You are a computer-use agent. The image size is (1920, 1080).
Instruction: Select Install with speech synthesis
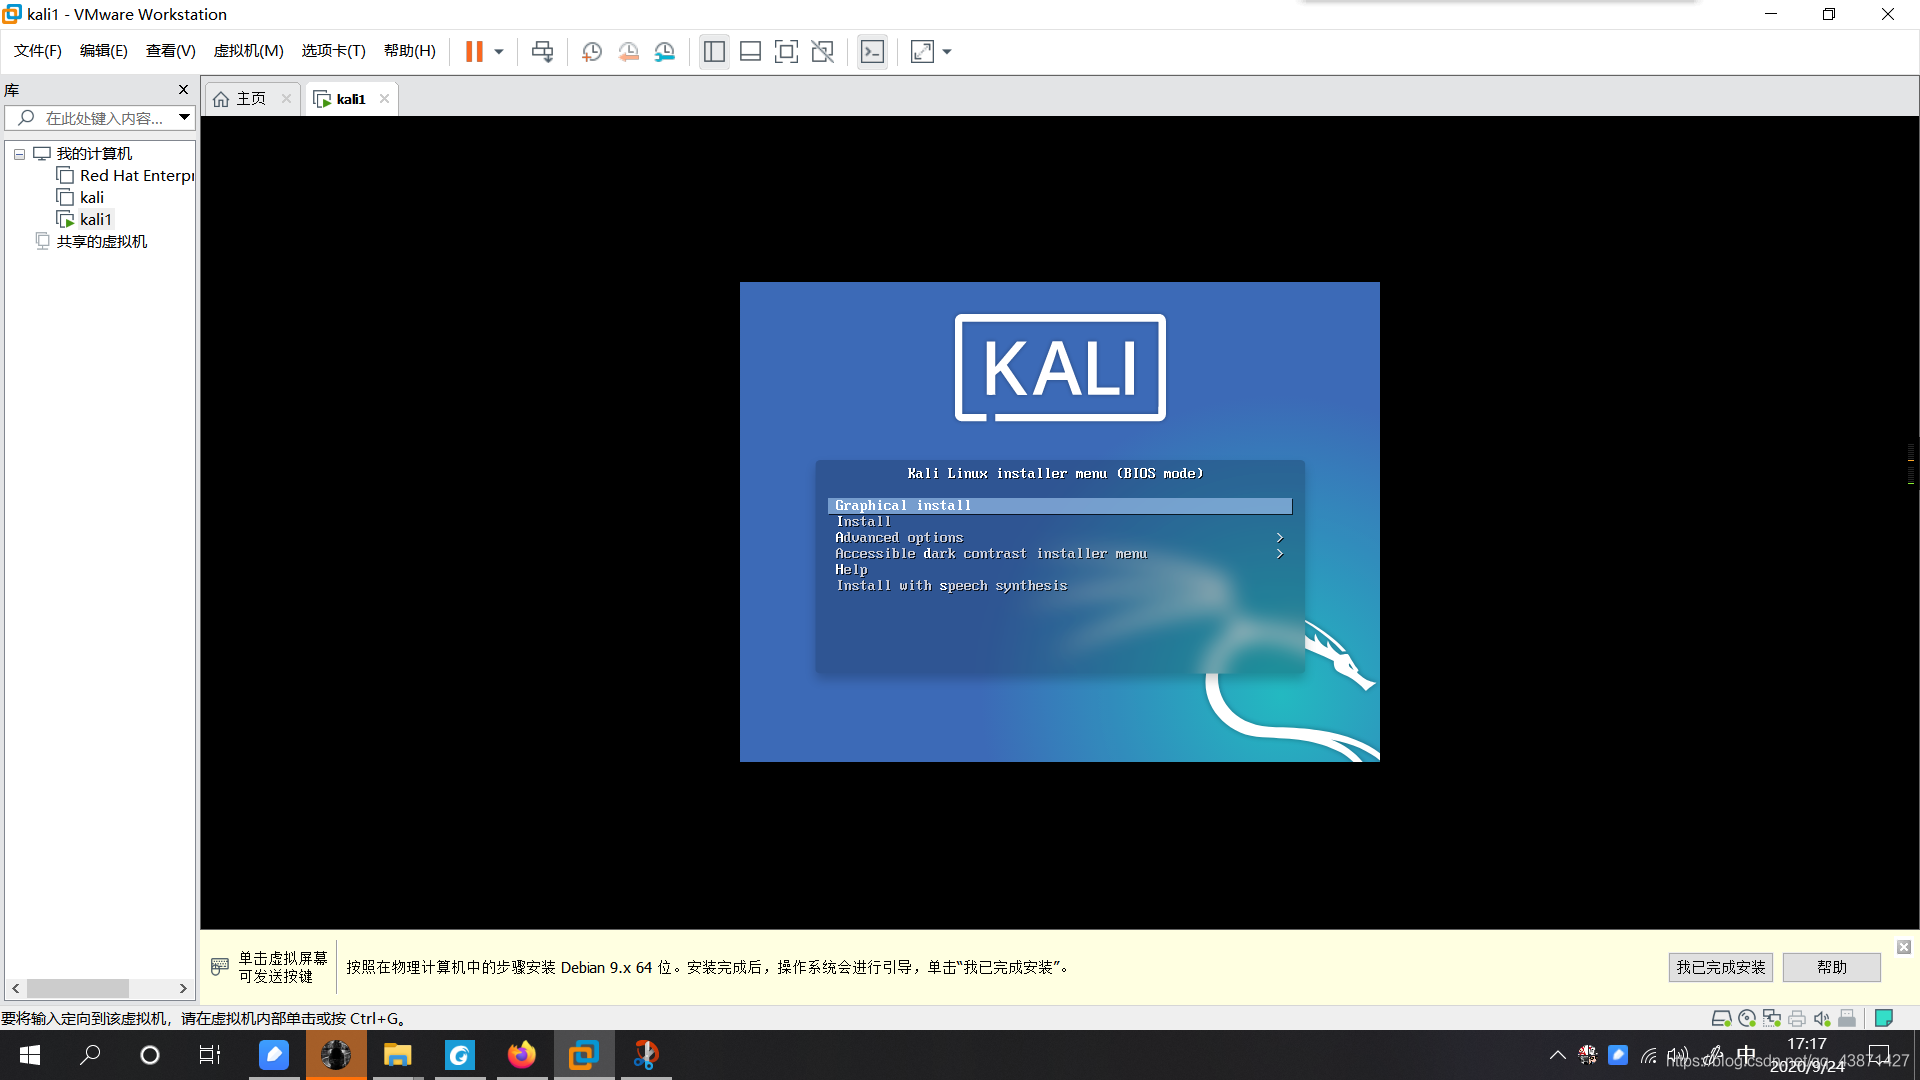1060,586
